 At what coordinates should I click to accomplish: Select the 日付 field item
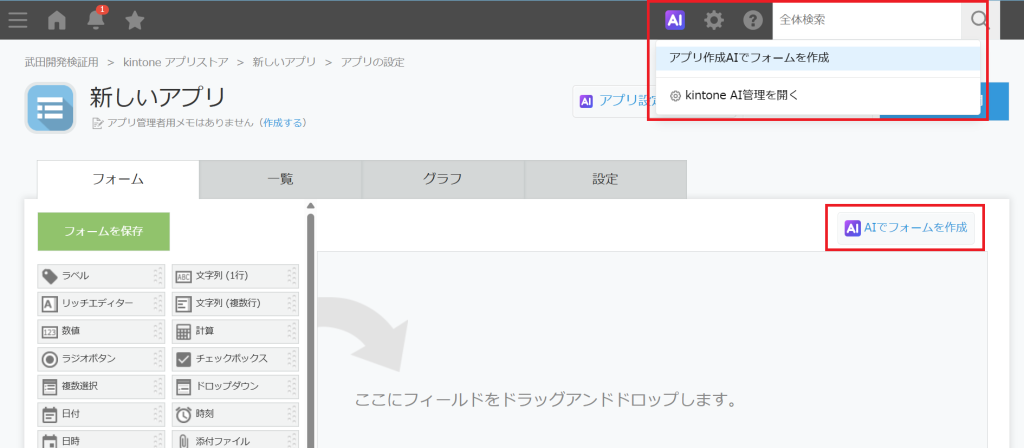click(x=101, y=414)
